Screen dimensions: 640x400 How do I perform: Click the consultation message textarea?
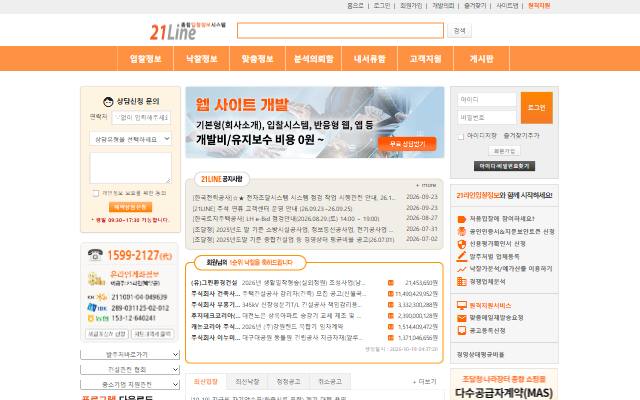[131, 168]
